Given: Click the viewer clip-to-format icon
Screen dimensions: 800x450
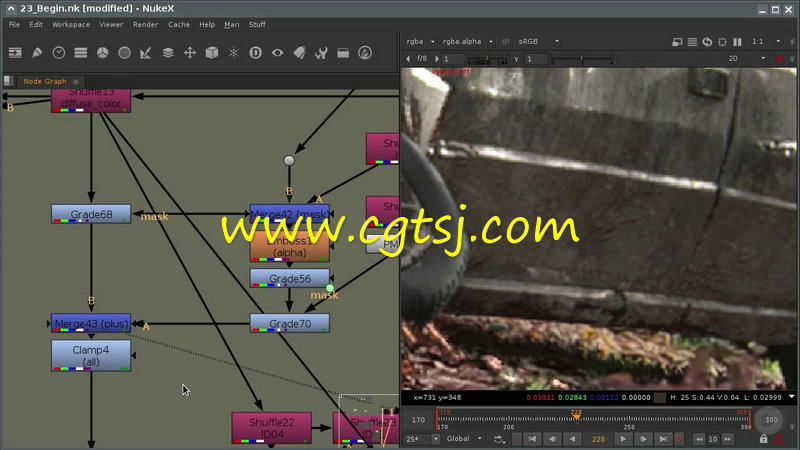Looking at the screenshot, I should click(677, 42).
